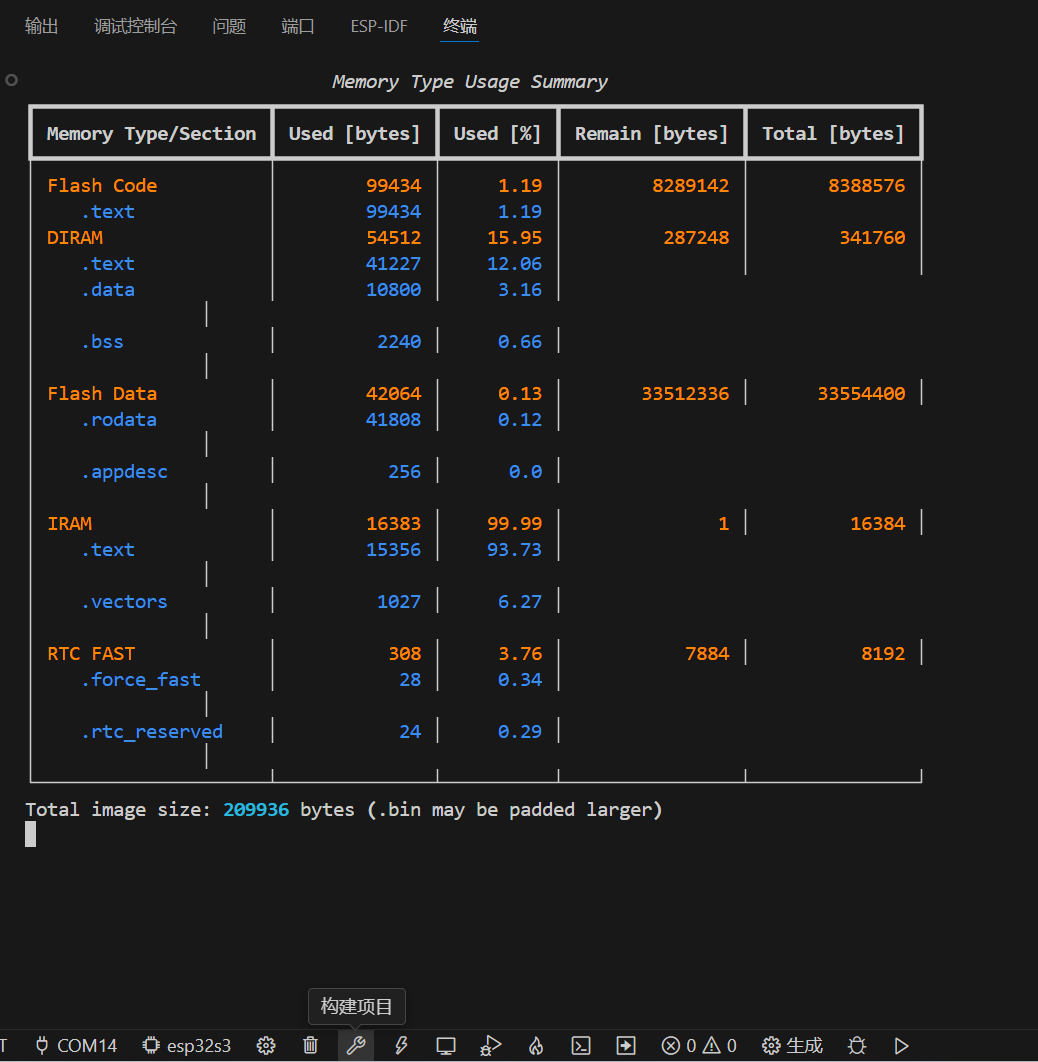Change the esp32s3 target device
The width and height of the screenshot is (1038, 1062).
(187, 1046)
